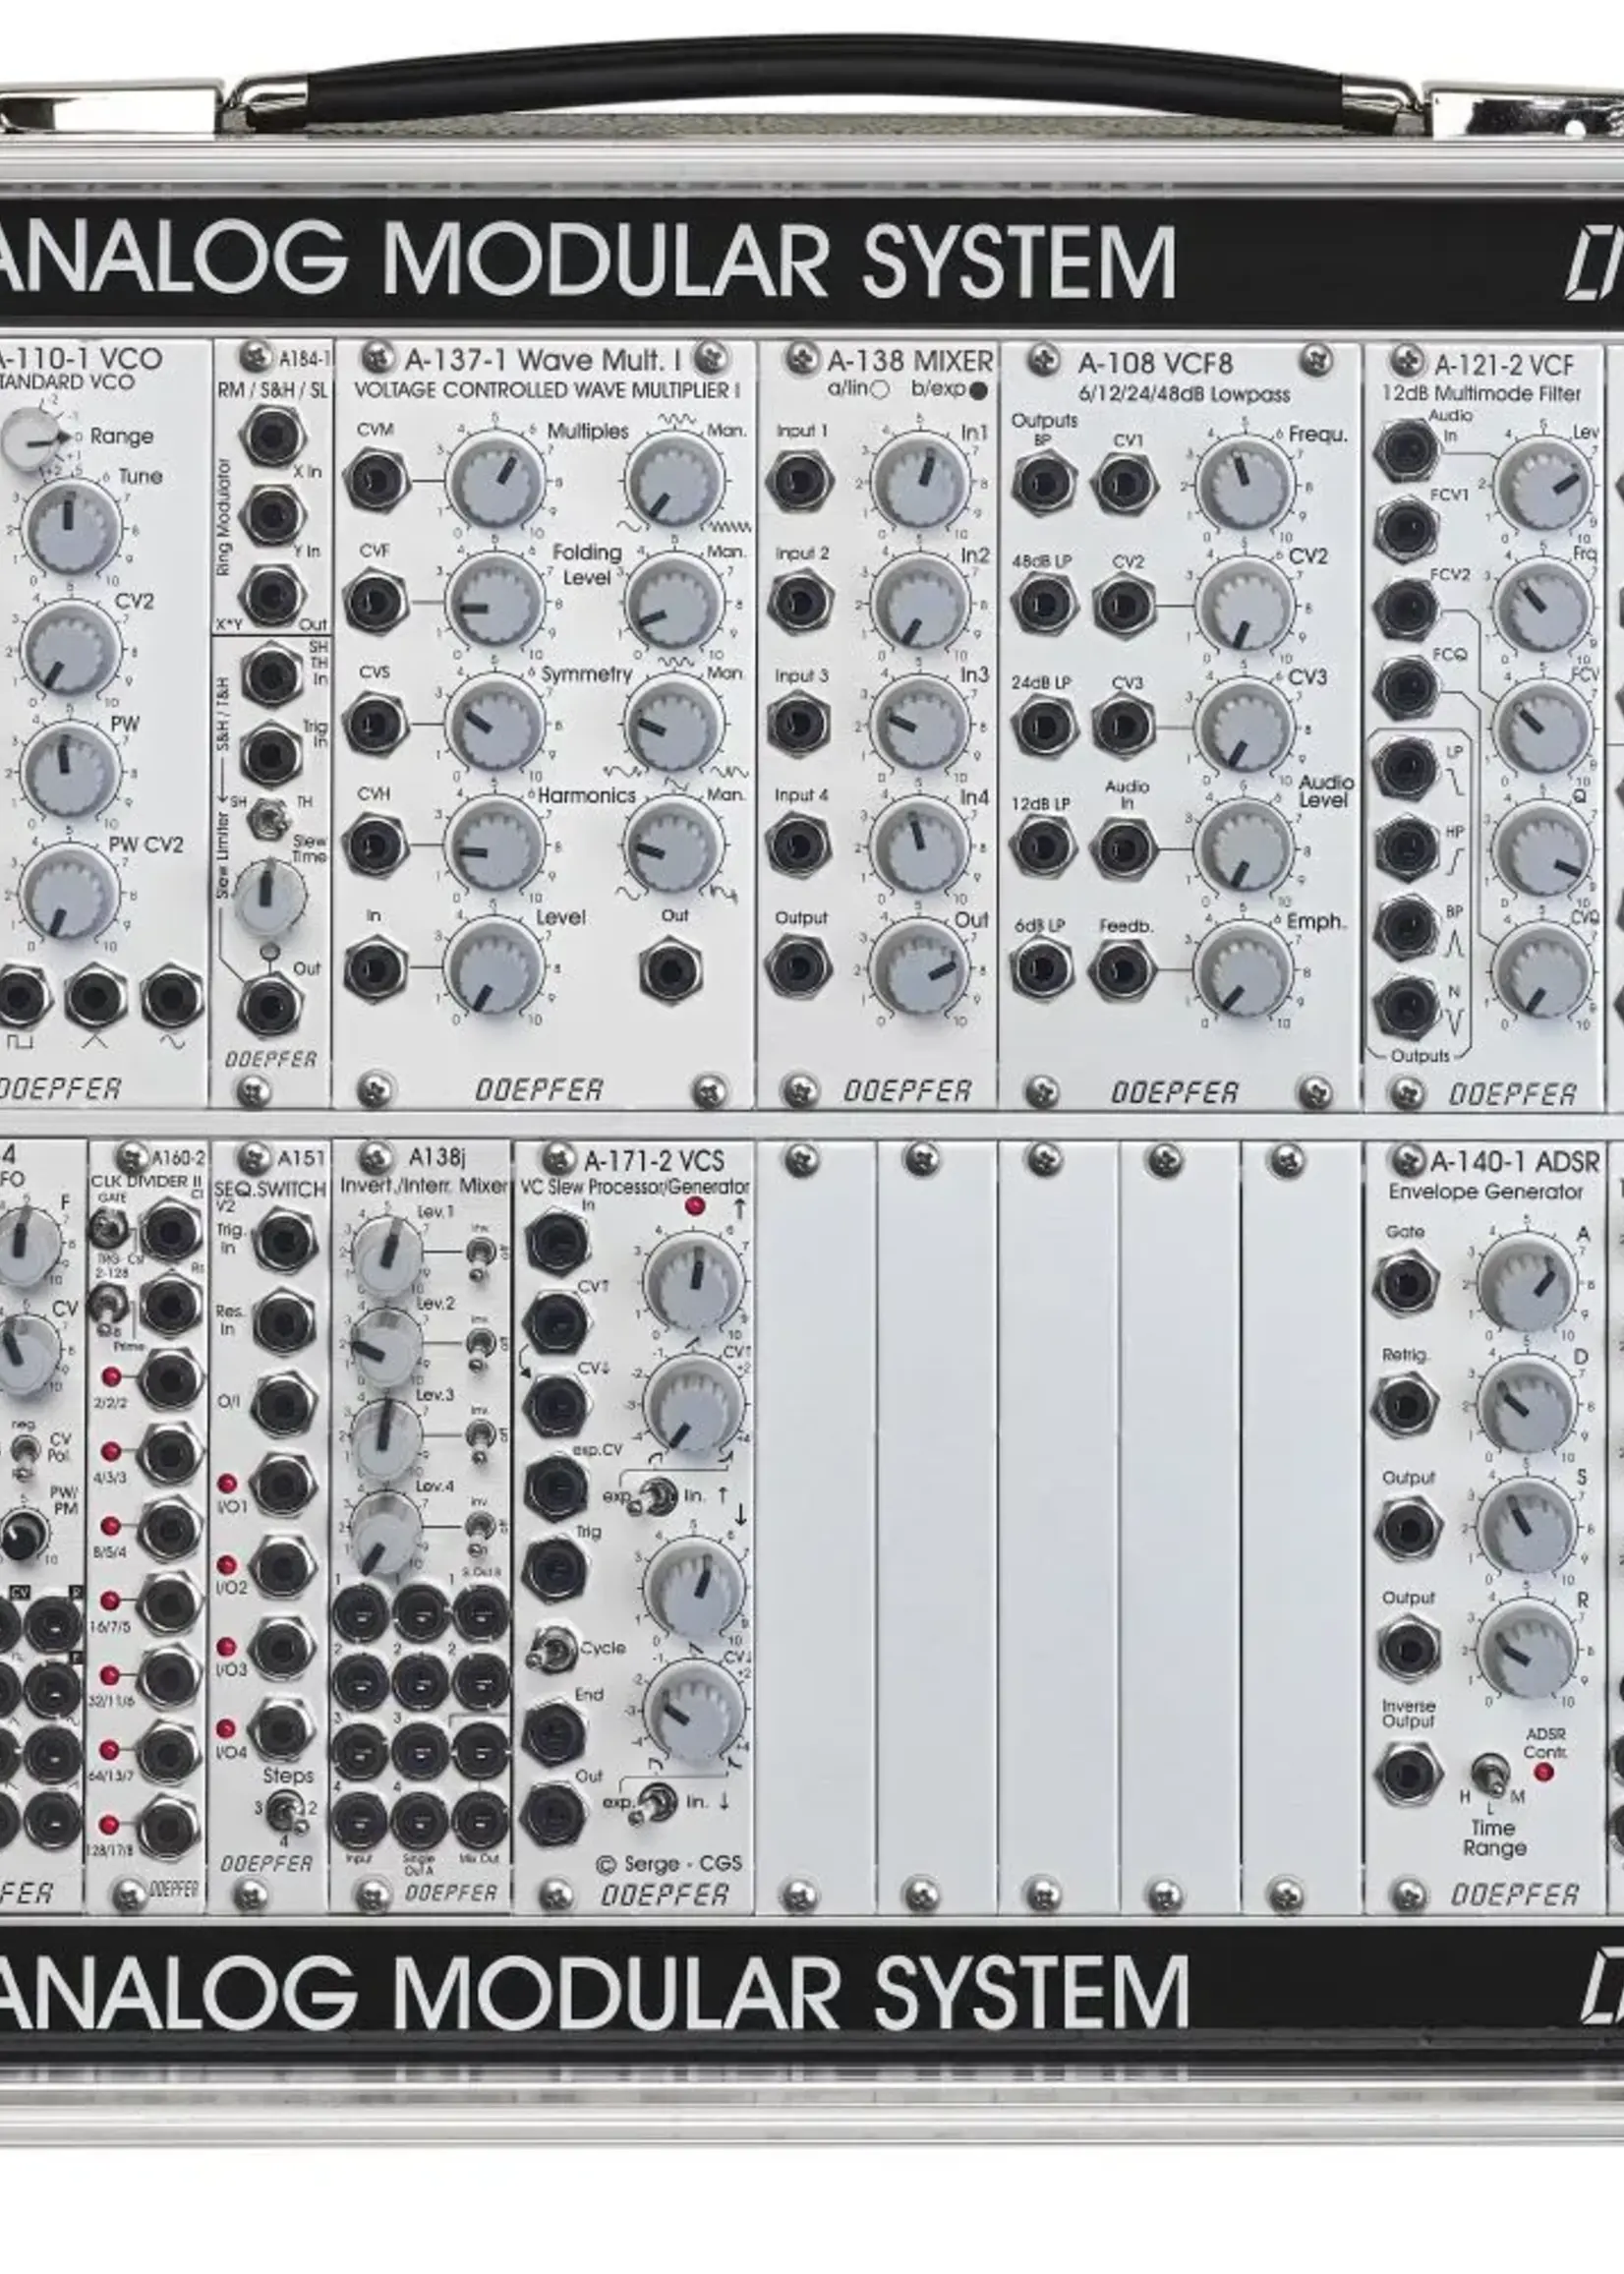Click the Ring Modulator X In jack
The height and width of the screenshot is (2274, 1624).
(272, 437)
